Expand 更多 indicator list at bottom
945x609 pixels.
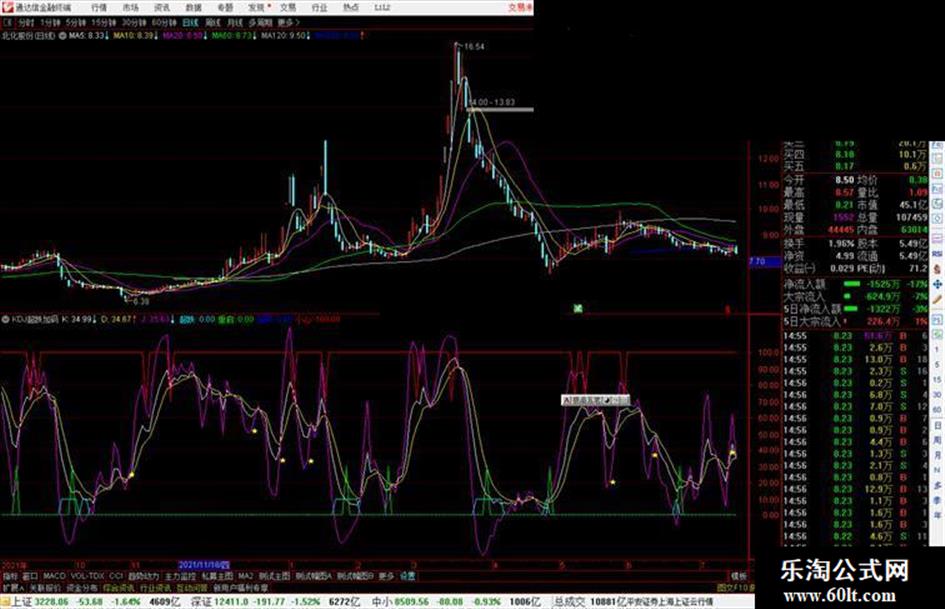click(386, 576)
